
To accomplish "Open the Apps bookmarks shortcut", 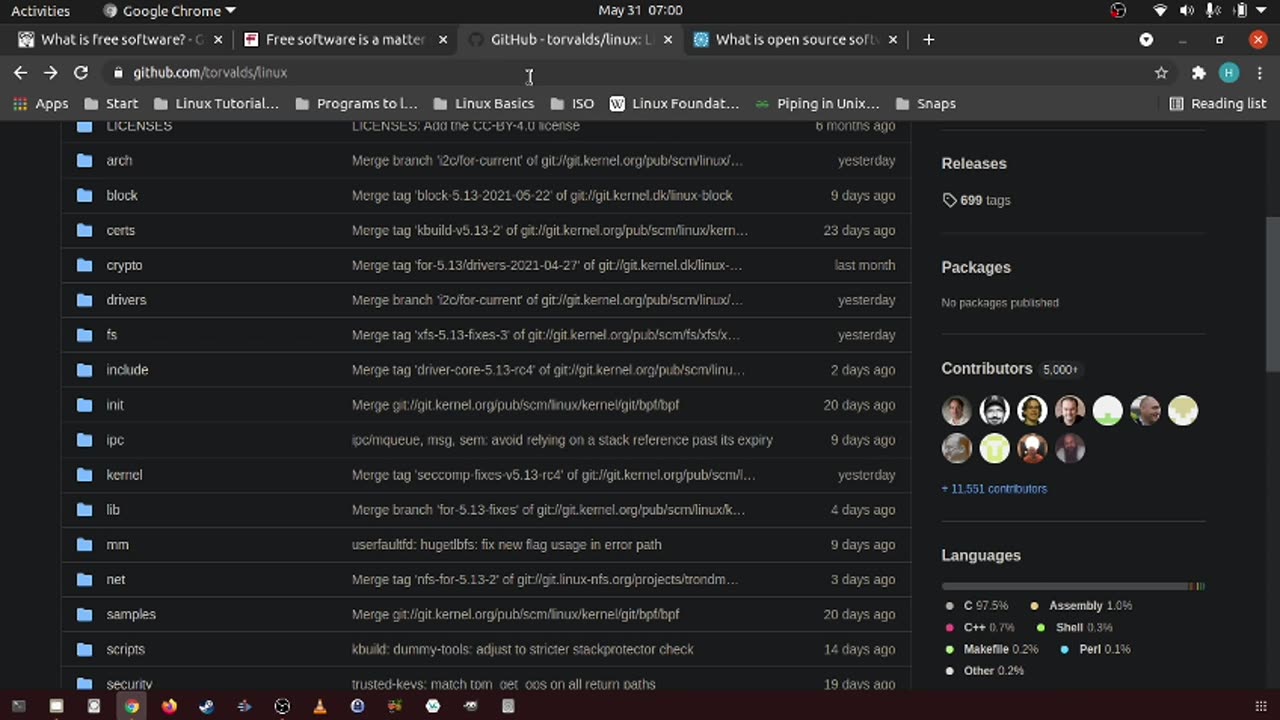I will [x=40, y=103].
